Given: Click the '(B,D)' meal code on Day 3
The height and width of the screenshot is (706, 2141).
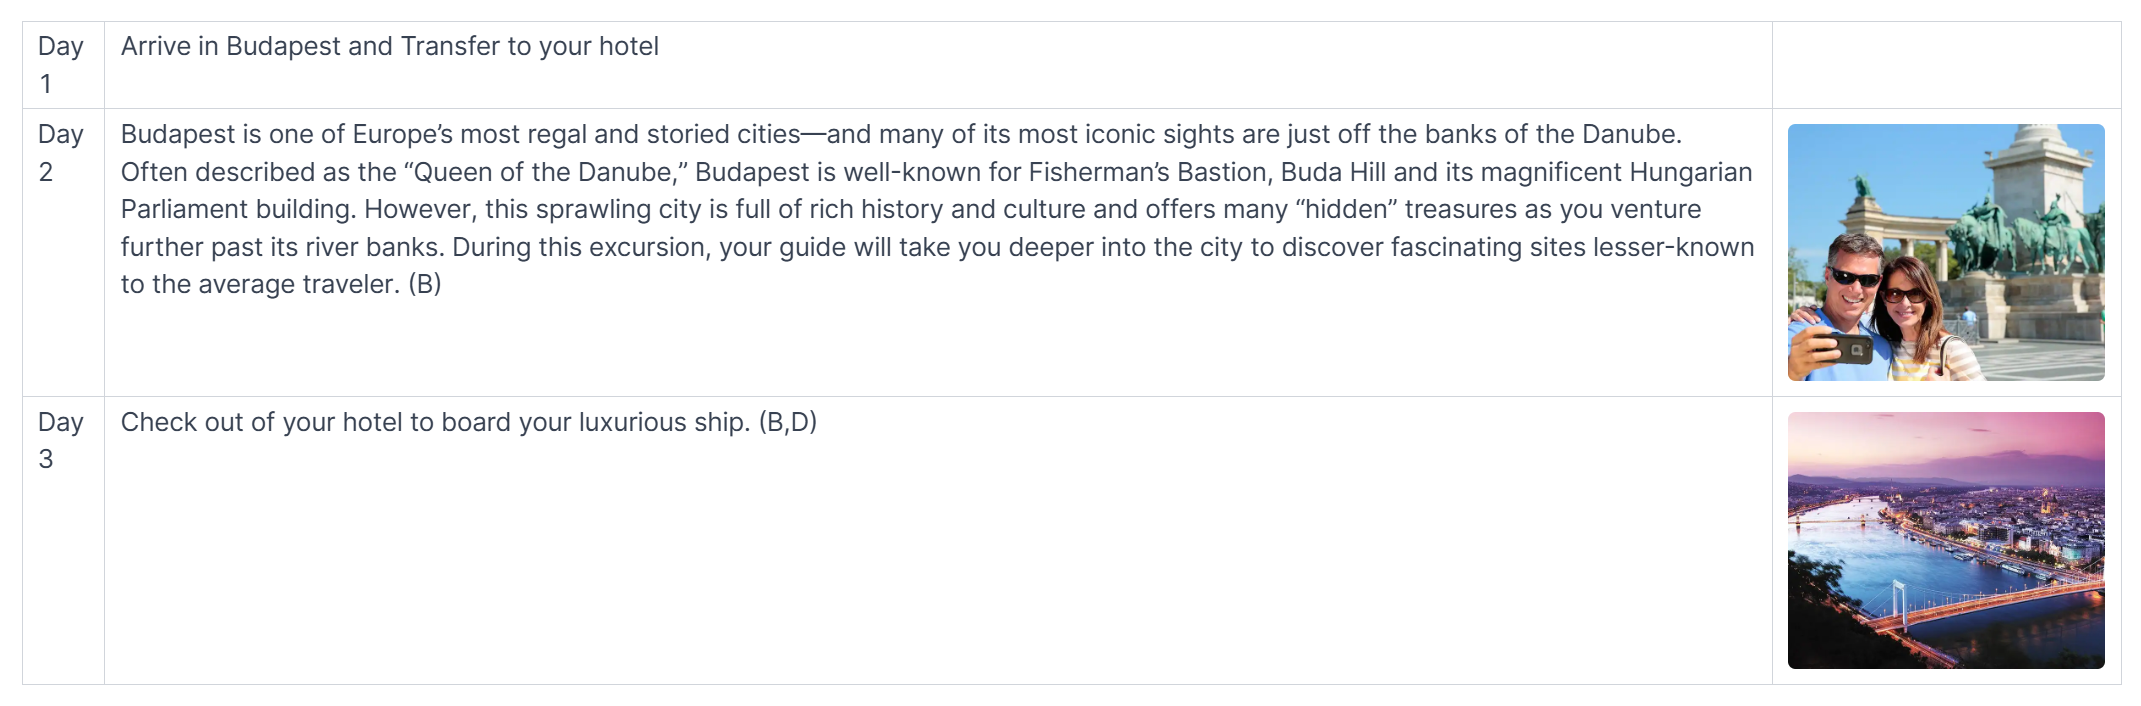Looking at the screenshot, I should click(x=787, y=422).
